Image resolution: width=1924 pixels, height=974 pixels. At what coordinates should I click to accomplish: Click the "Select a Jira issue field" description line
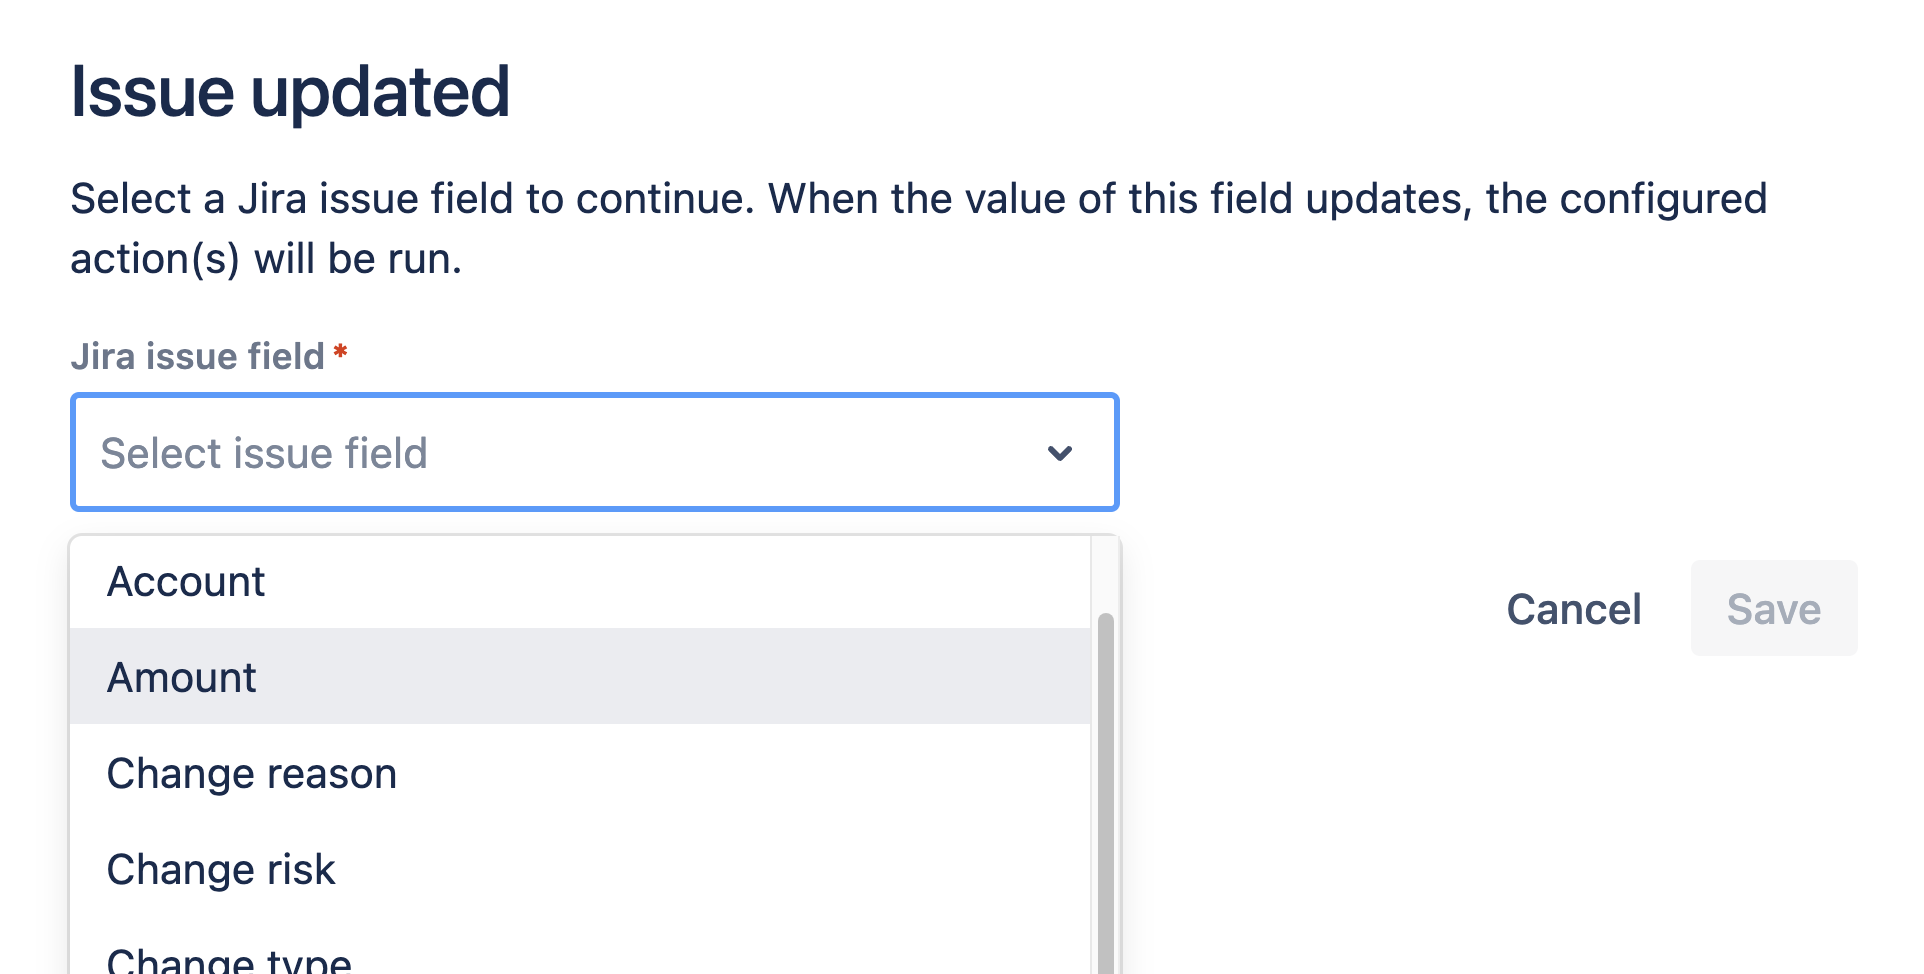(x=918, y=199)
